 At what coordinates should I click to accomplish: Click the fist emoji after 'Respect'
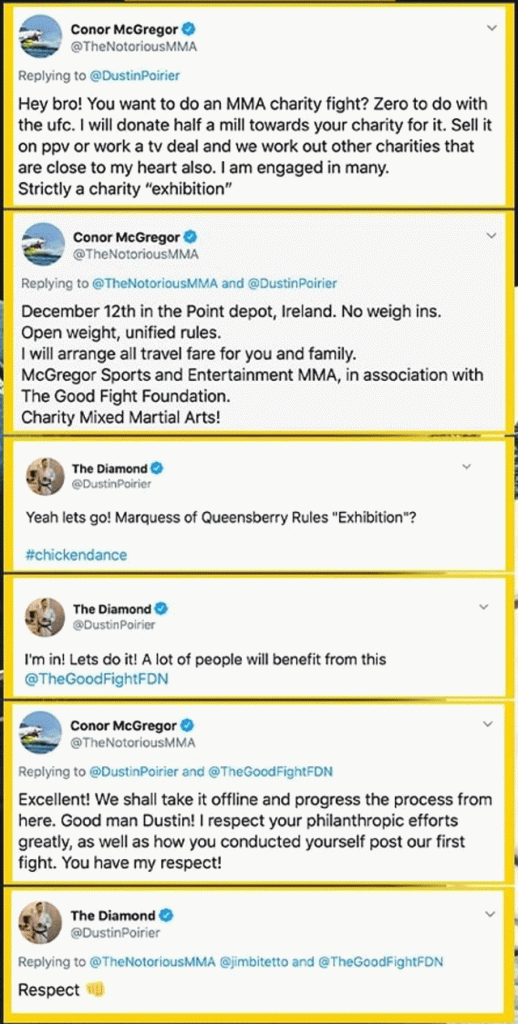click(95, 990)
